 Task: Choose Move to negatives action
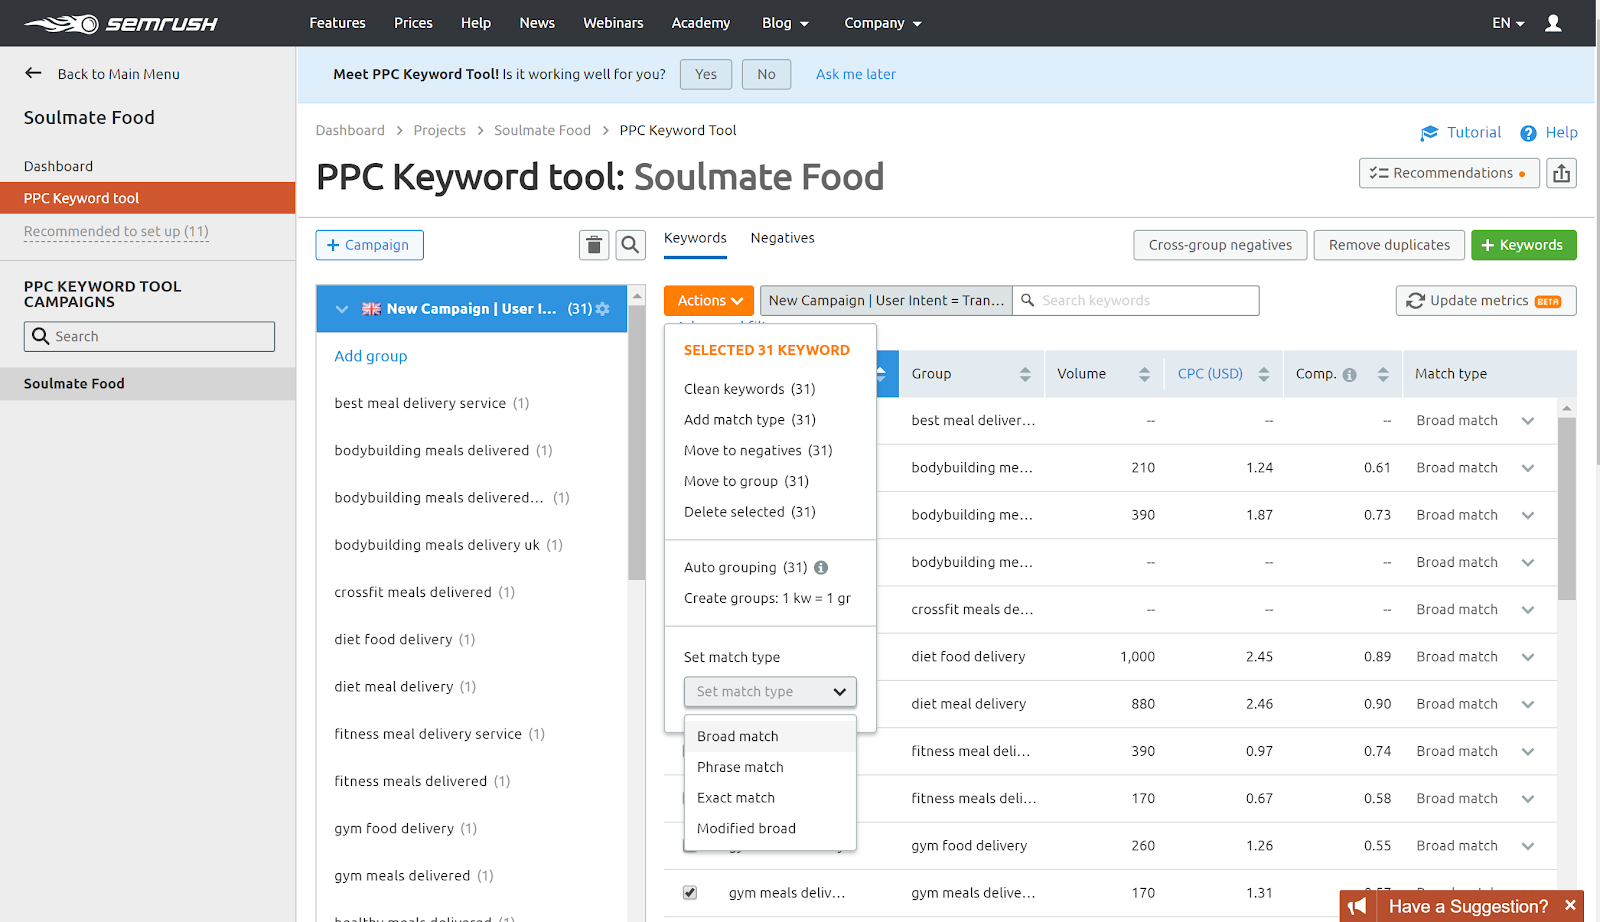point(758,451)
